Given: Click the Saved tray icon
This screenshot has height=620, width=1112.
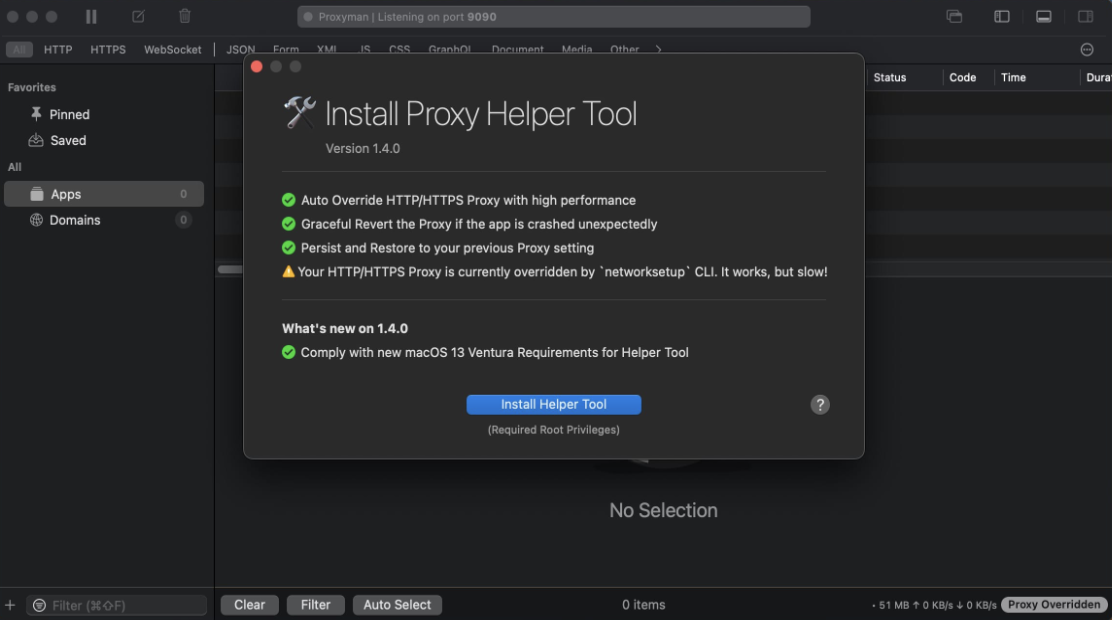Looking at the screenshot, I should 36,140.
